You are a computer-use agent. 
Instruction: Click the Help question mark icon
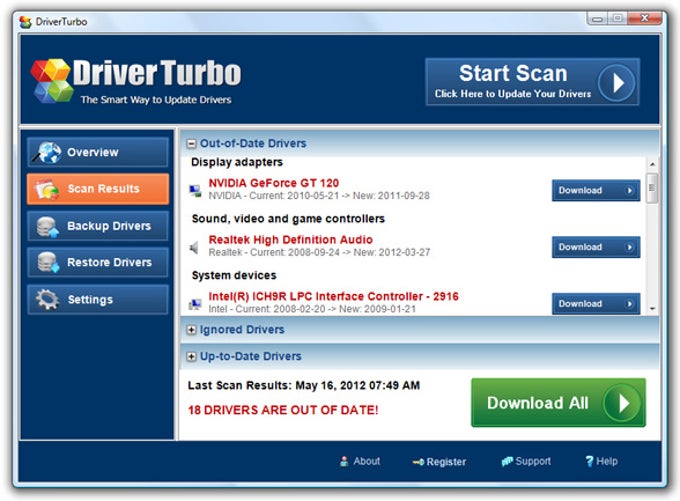(589, 462)
